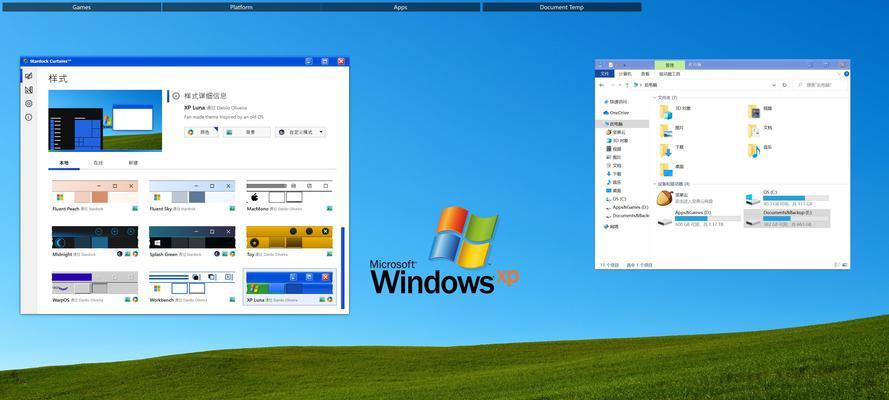Open the 驱动器工具 ribbon tab in Explorer

tap(670, 74)
